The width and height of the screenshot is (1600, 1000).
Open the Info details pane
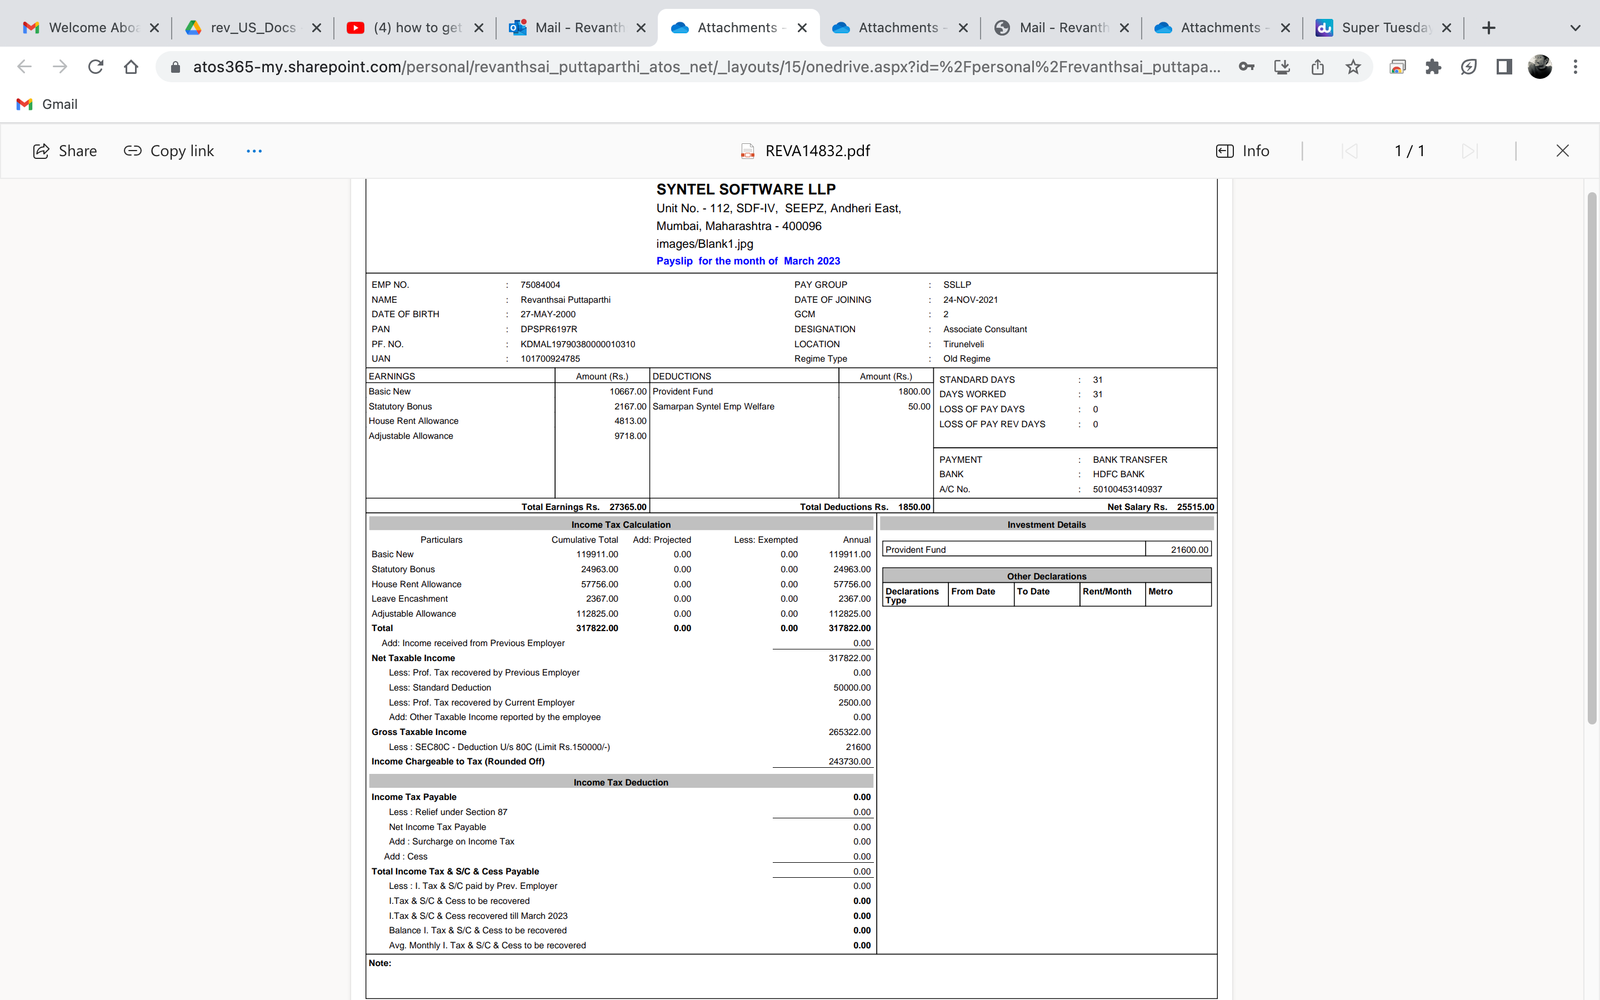1242,151
